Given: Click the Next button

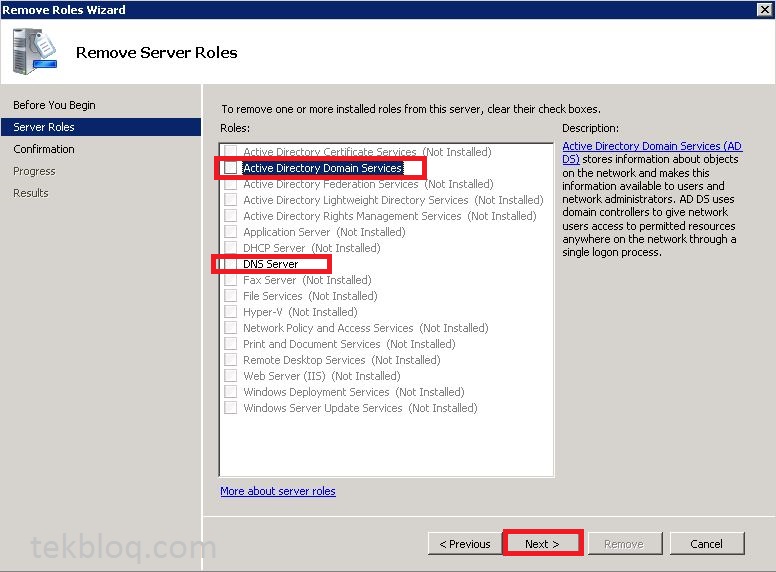Looking at the screenshot, I should pos(542,544).
